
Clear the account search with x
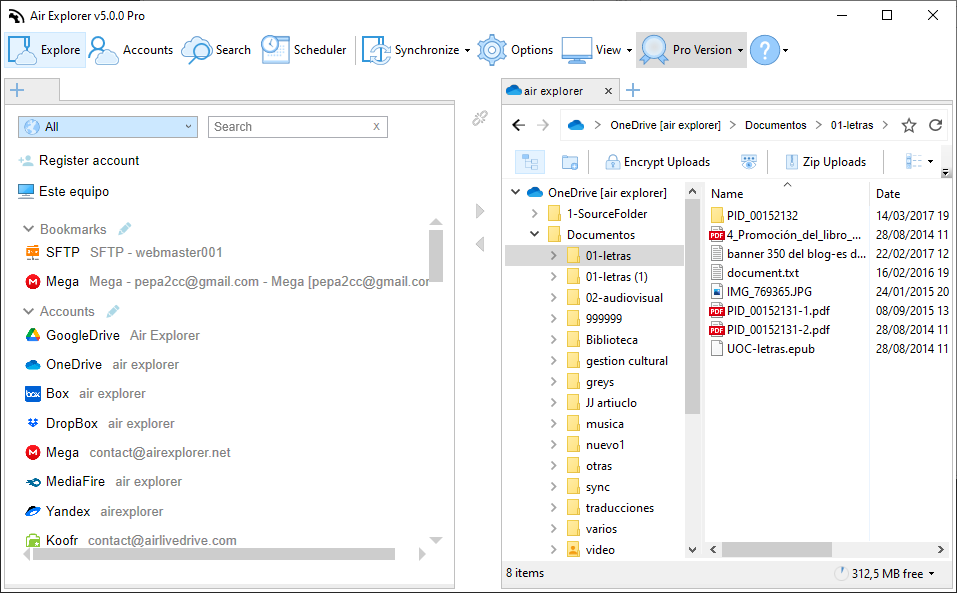pyautogui.click(x=376, y=126)
